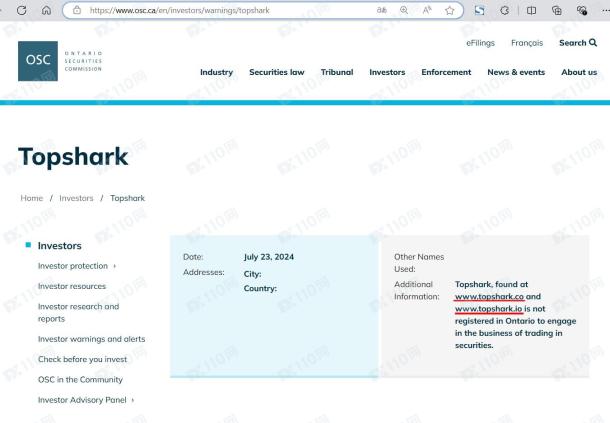Click the eFilings link
Screen dimensions: 610x423
click(x=480, y=43)
